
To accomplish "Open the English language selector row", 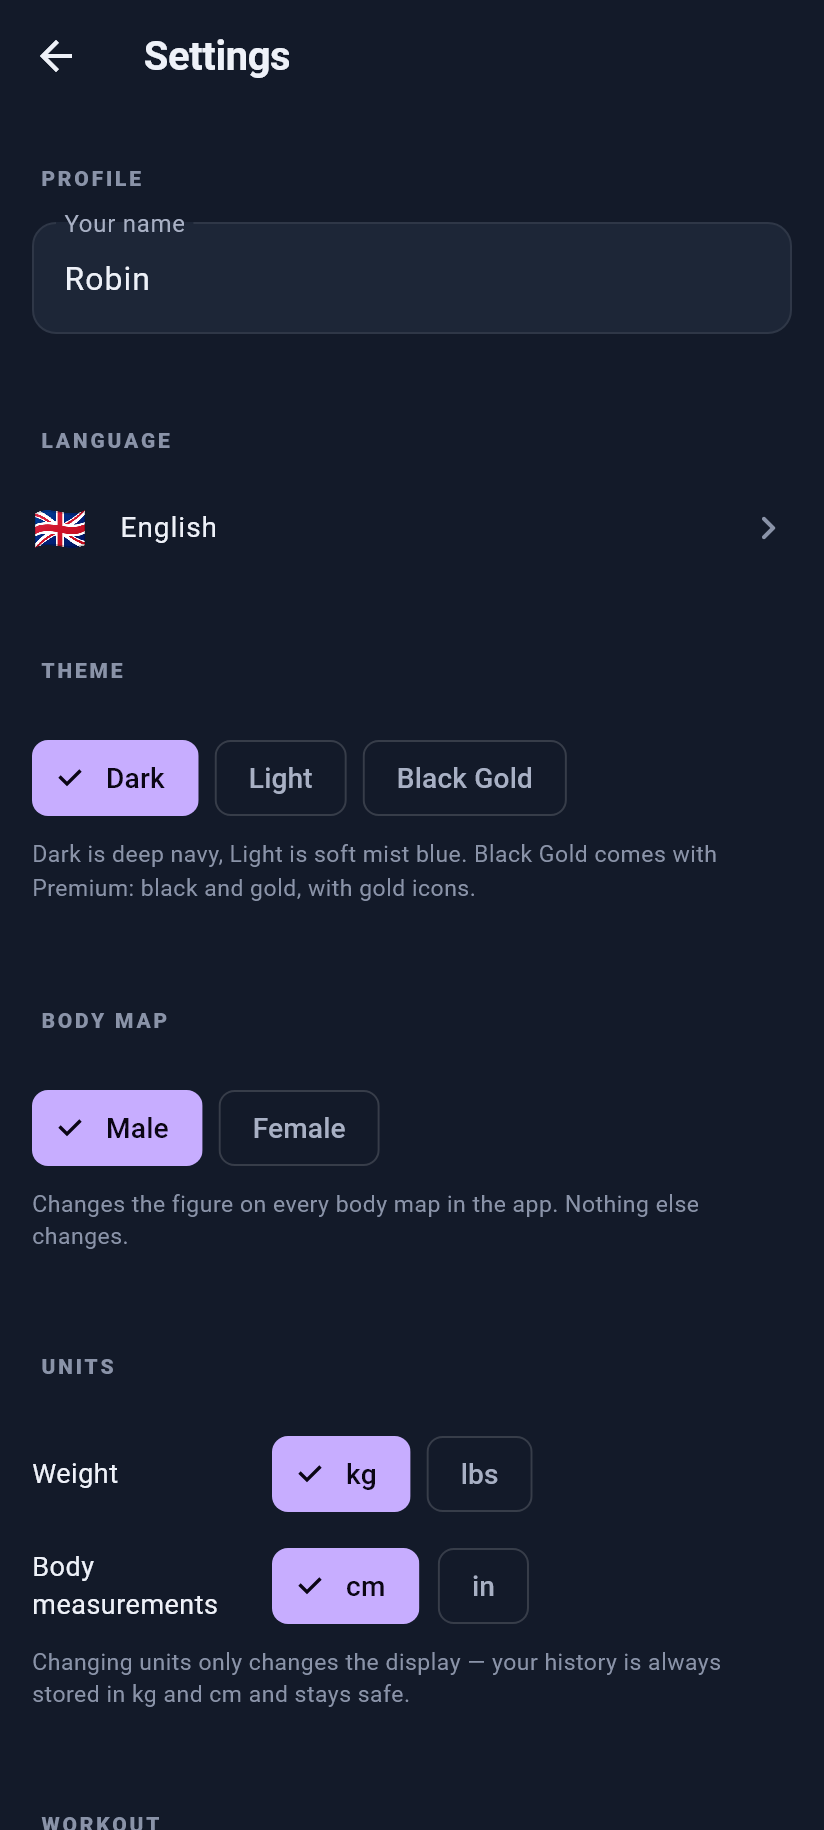I will pyautogui.click(x=412, y=528).
